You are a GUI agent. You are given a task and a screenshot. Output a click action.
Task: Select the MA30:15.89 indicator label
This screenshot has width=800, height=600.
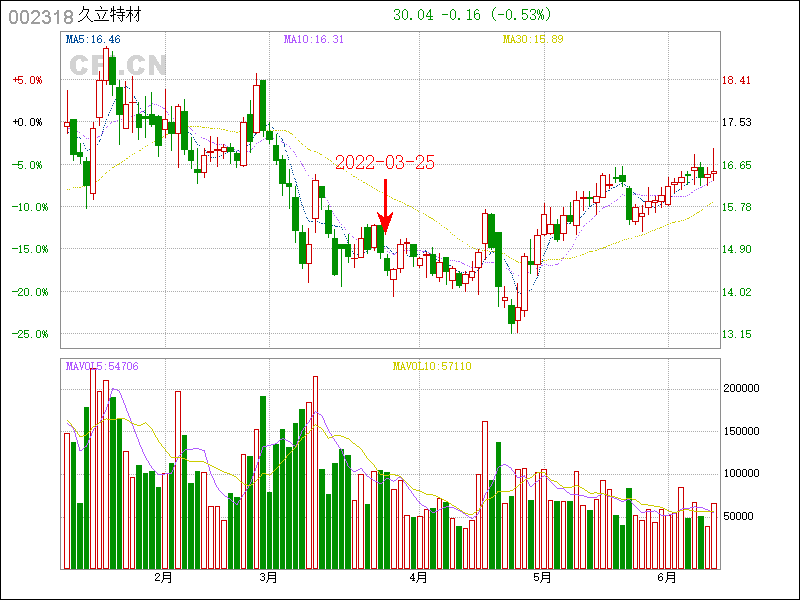tap(532, 39)
